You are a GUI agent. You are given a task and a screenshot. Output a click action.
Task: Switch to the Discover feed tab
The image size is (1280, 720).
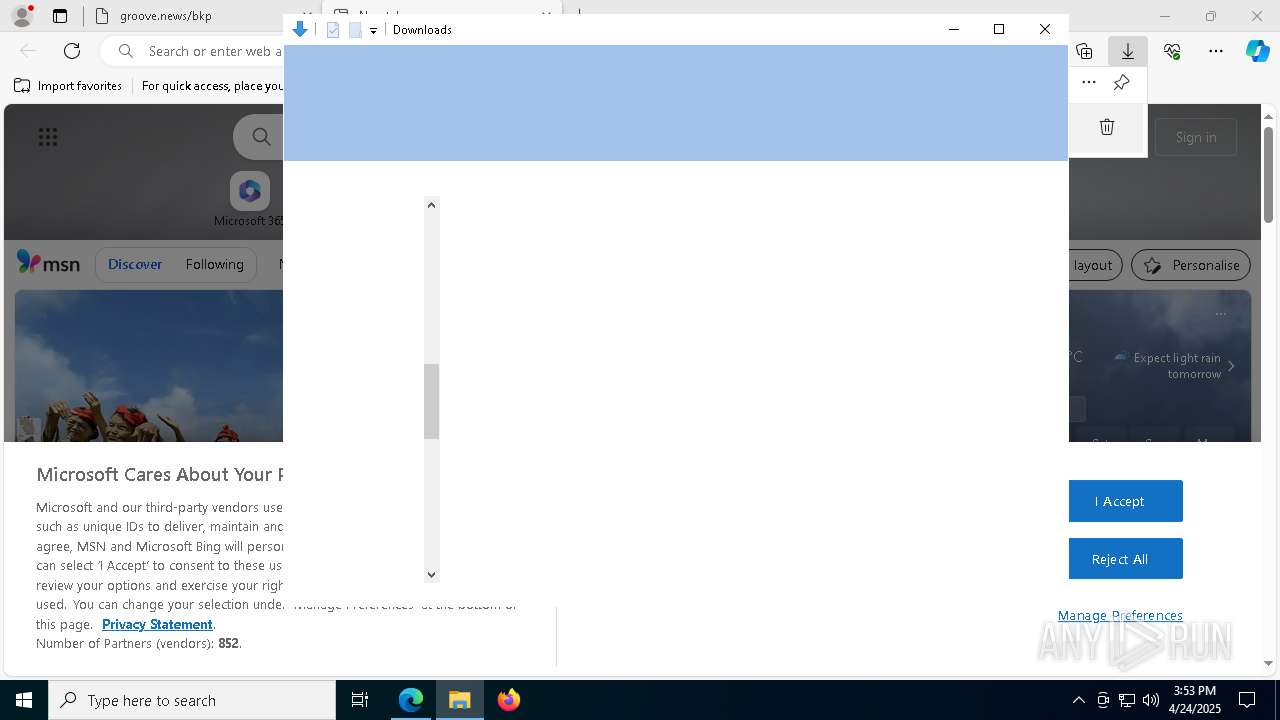pyautogui.click(x=135, y=264)
